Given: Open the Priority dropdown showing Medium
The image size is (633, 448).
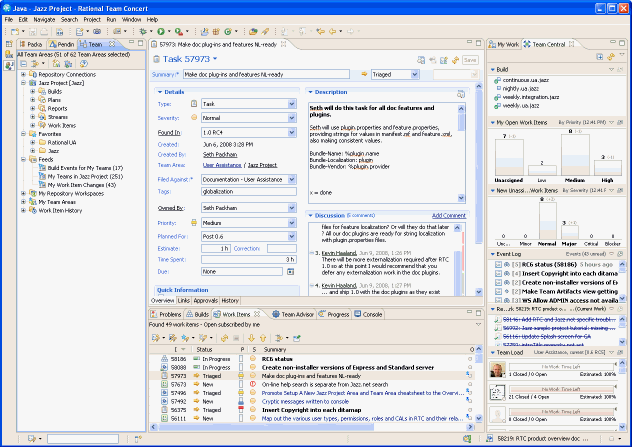Looking at the screenshot, I should 292,223.
